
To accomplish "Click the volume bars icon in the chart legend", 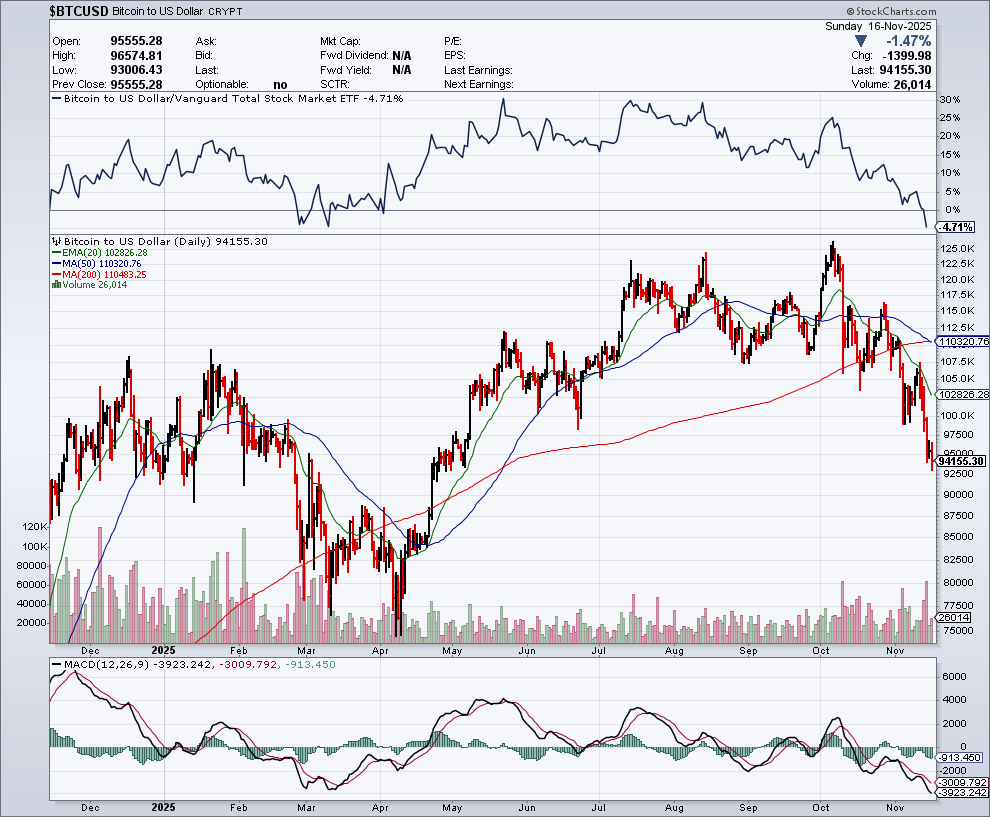I will (57, 283).
